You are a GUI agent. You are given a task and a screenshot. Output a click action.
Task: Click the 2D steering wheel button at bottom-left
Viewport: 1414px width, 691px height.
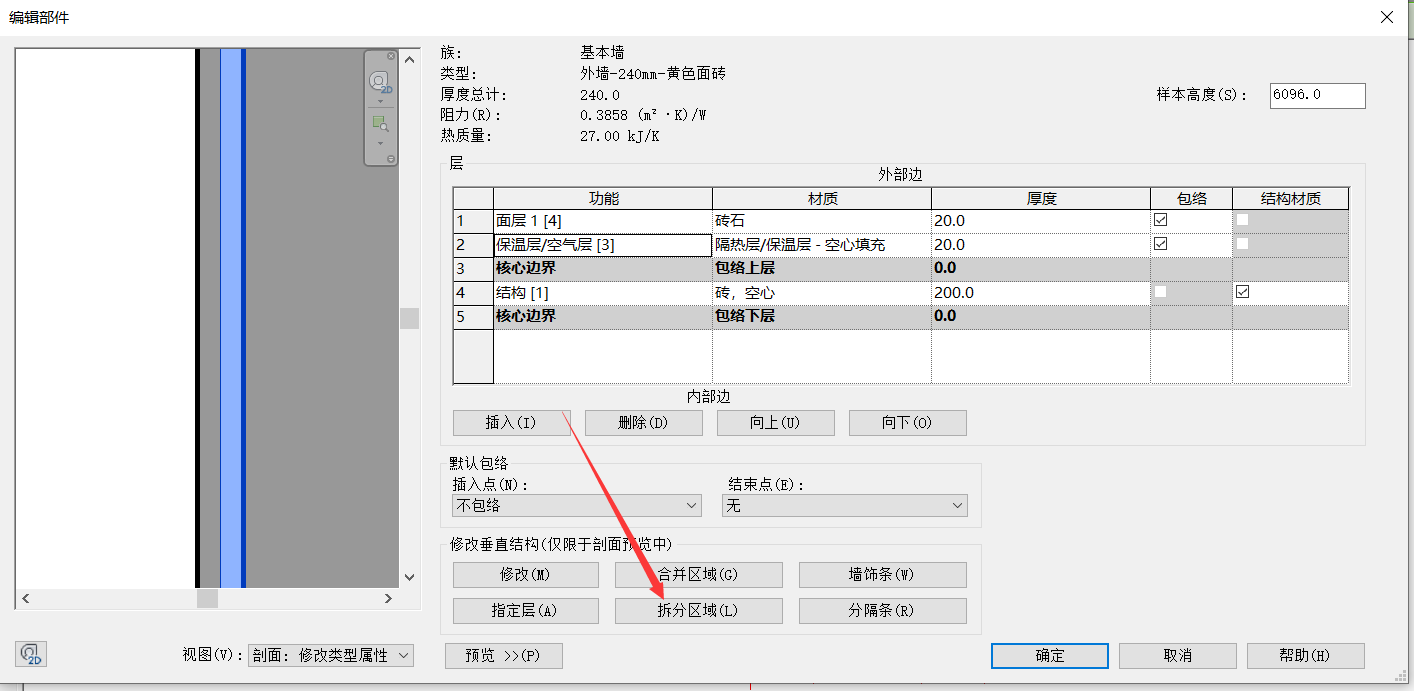point(31,655)
